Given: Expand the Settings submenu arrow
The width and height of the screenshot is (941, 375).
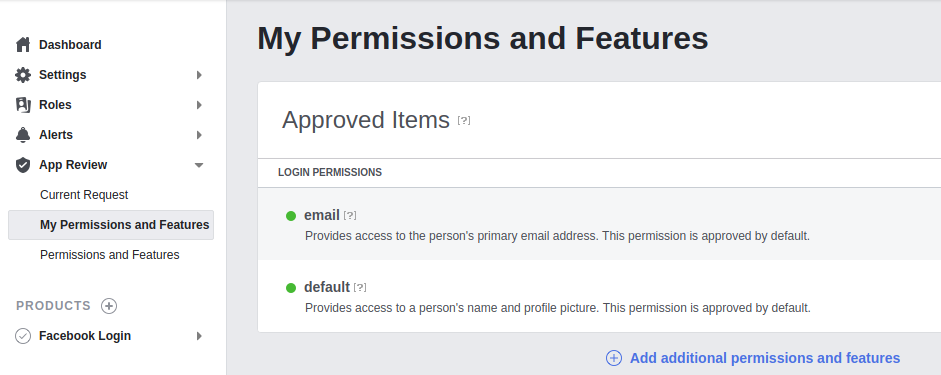Looking at the screenshot, I should [x=199, y=75].
